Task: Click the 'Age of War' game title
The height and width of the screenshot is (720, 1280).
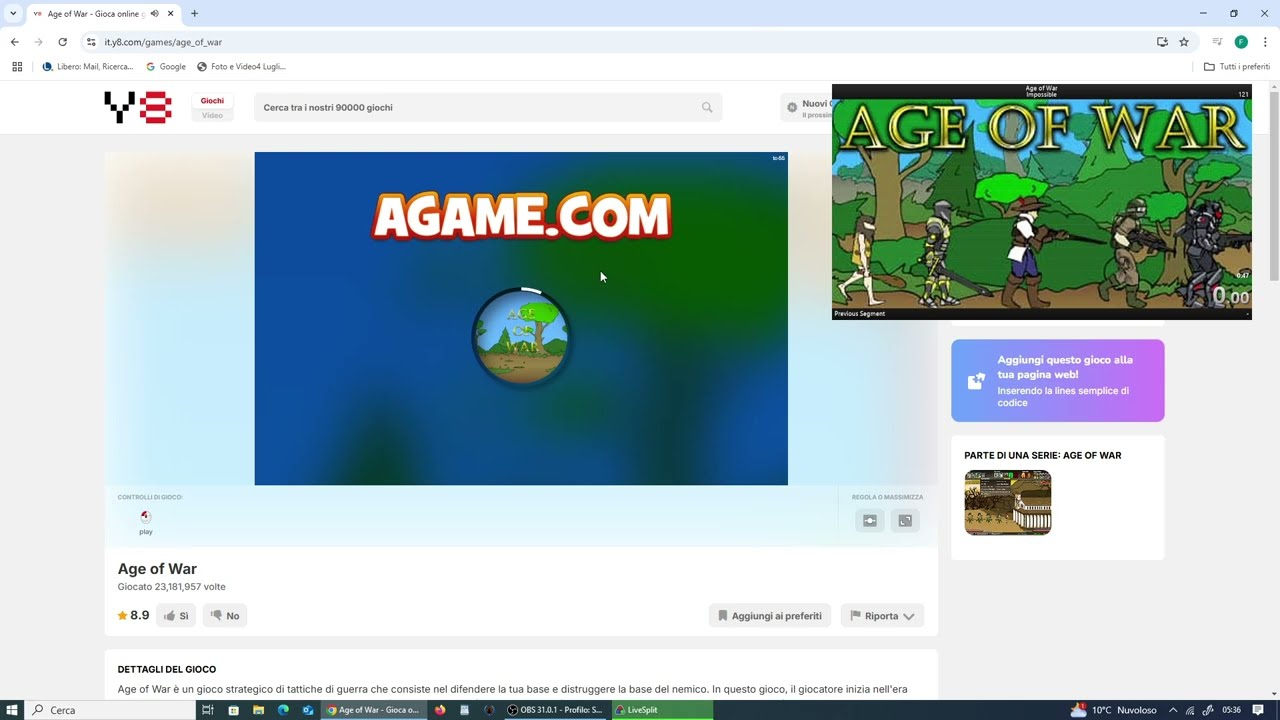Action: [x=157, y=569]
